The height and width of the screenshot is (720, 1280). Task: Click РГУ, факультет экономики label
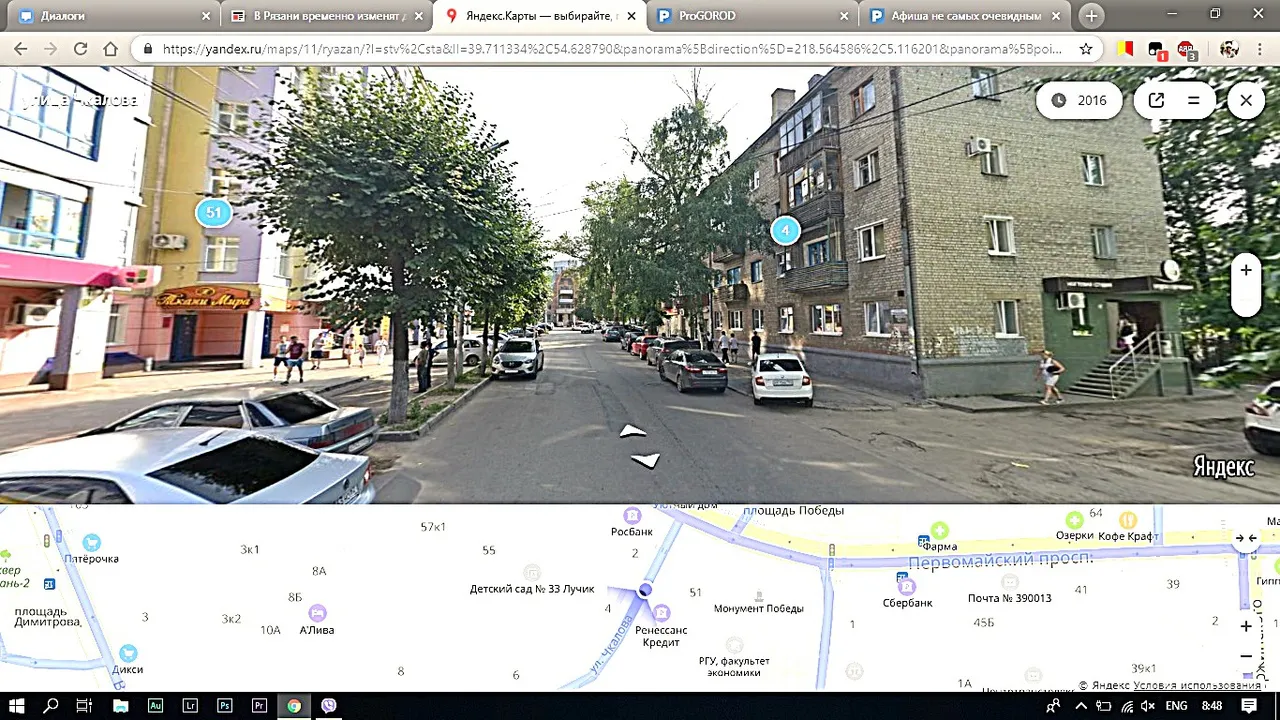click(x=734, y=666)
